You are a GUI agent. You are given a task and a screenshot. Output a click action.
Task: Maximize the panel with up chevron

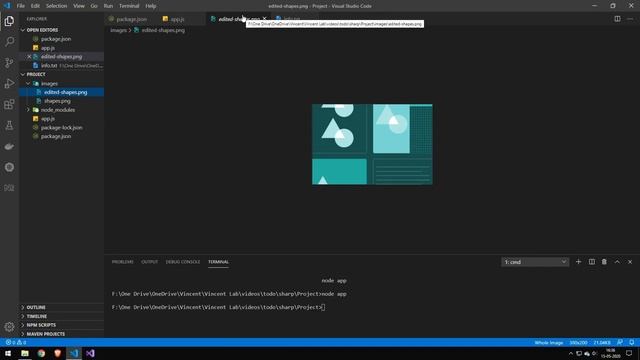[617, 262]
